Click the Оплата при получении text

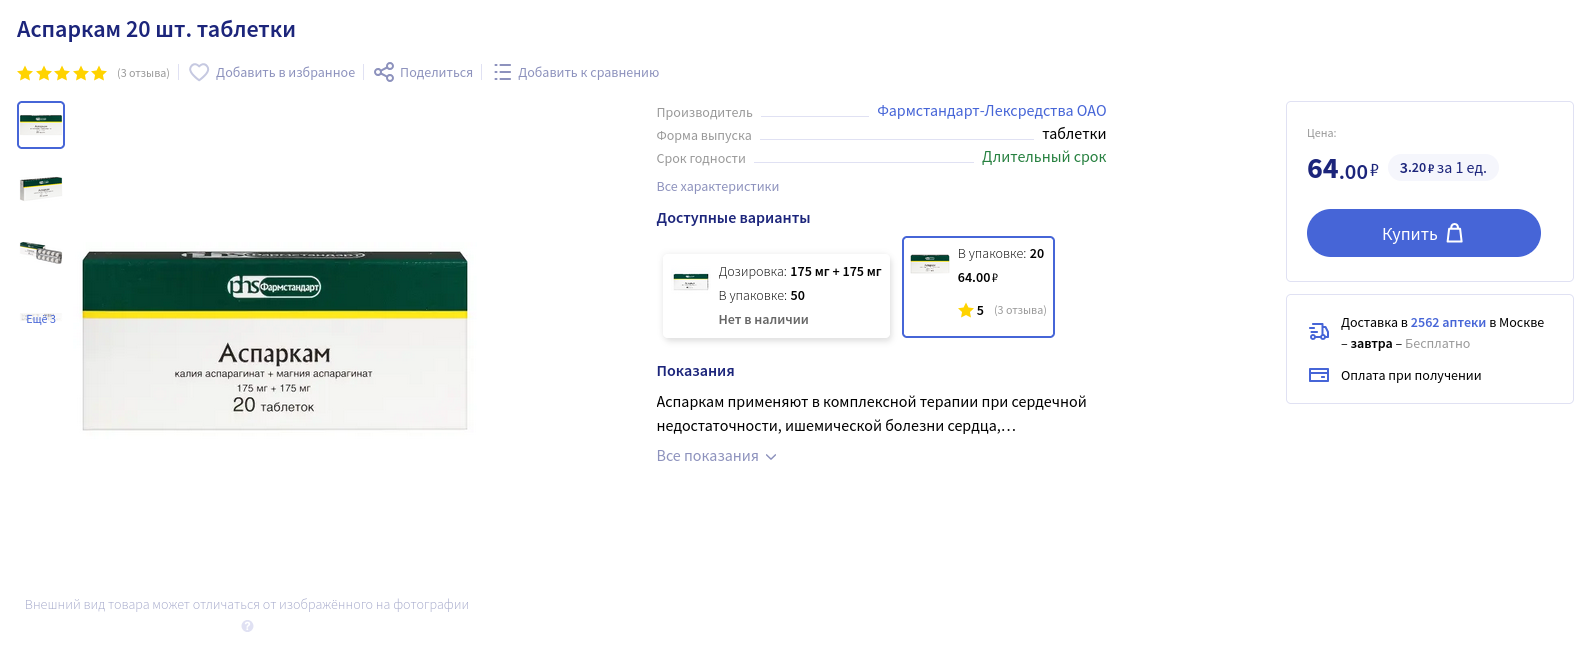click(x=1411, y=376)
